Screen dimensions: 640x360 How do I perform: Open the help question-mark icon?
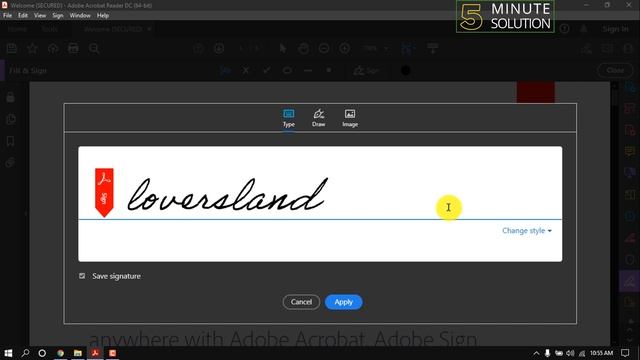tap(564, 29)
